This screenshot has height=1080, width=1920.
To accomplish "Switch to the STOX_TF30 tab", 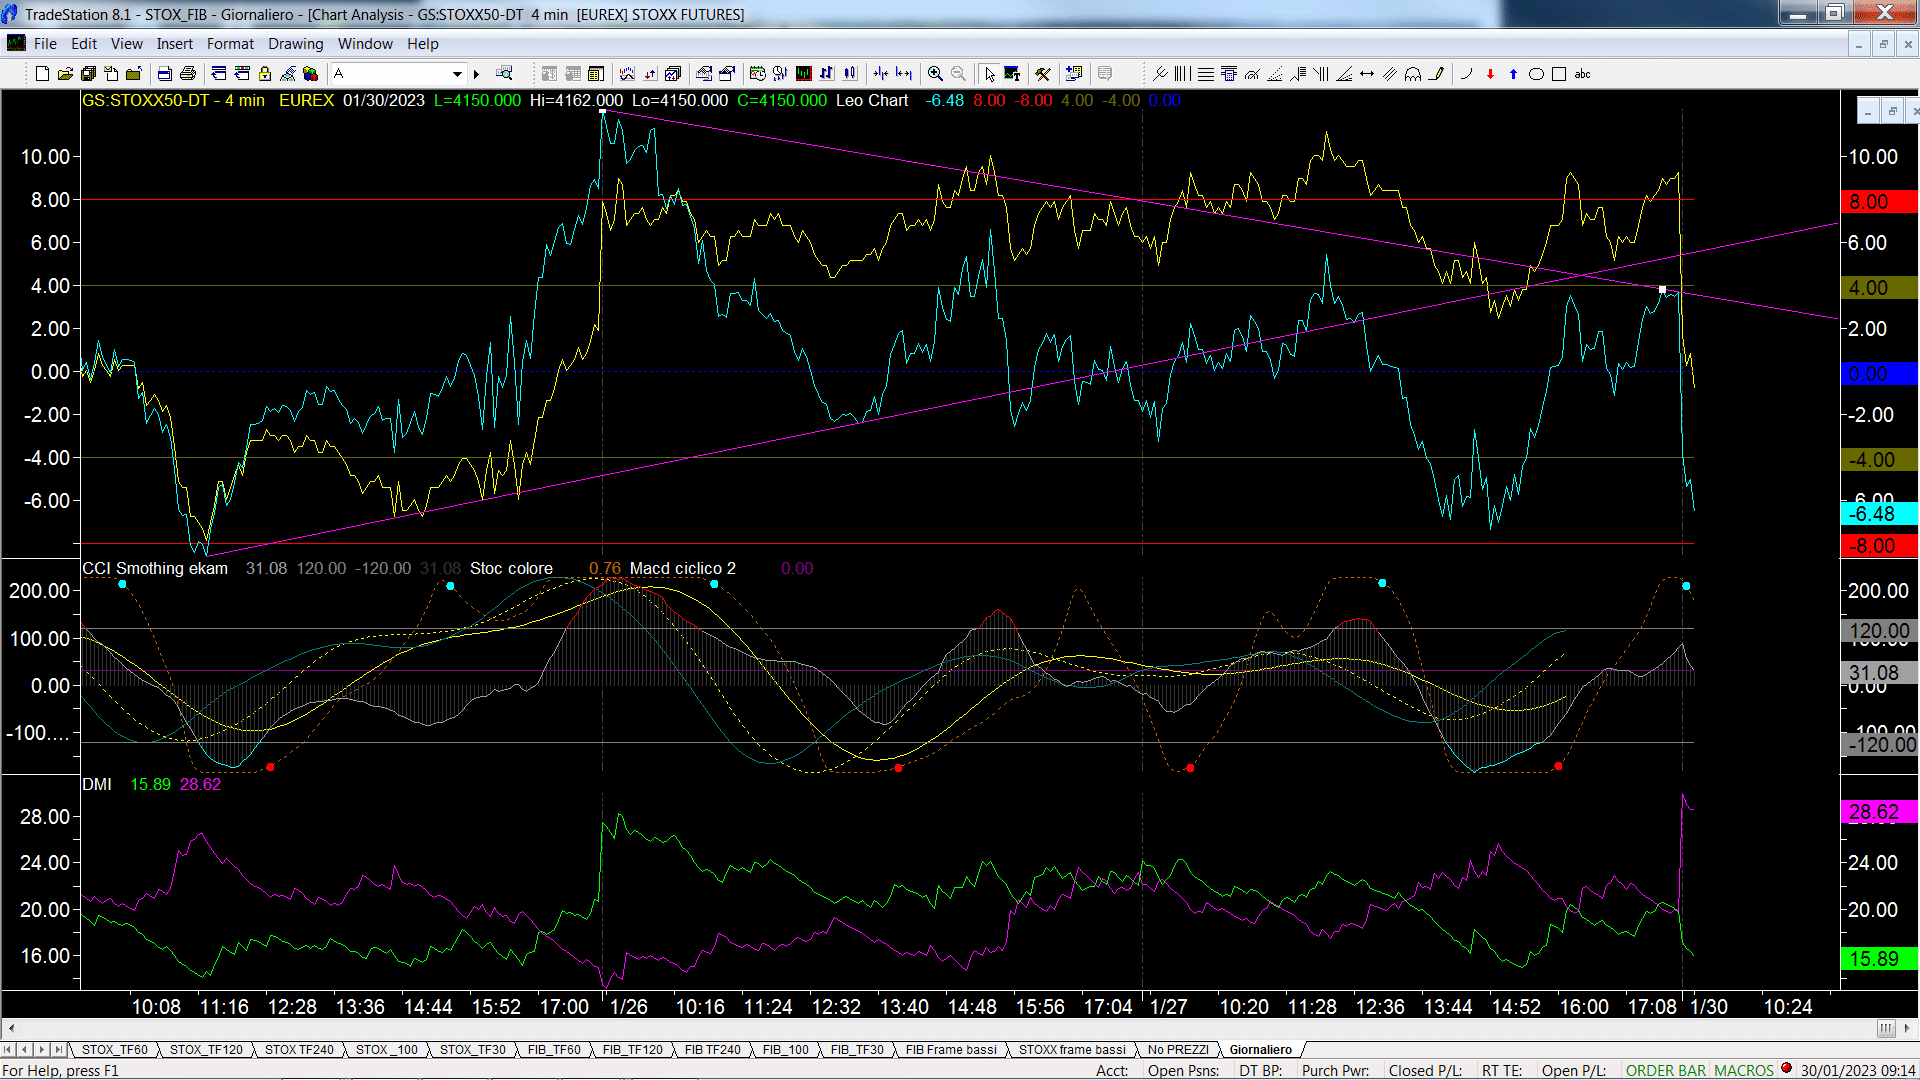I will click(x=473, y=1050).
